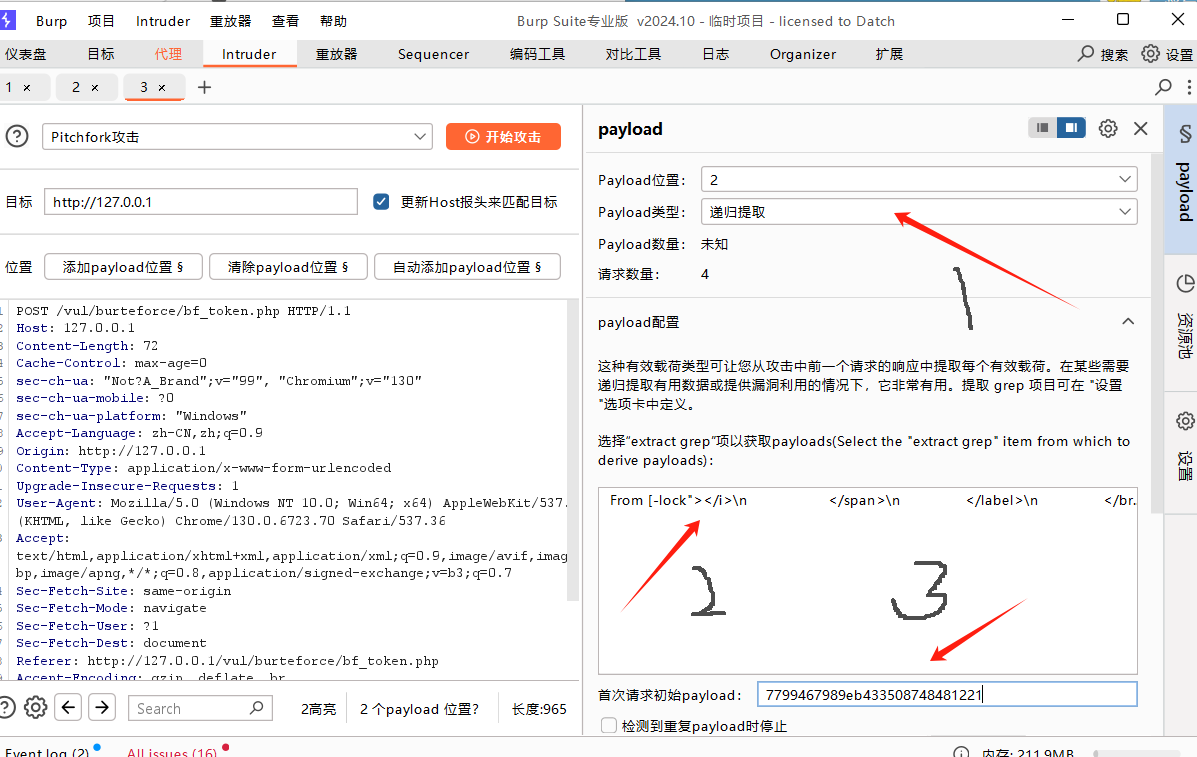The image size is (1197, 757).
Task: Open the Intruder menu in the menu bar
Action: point(163,21)
